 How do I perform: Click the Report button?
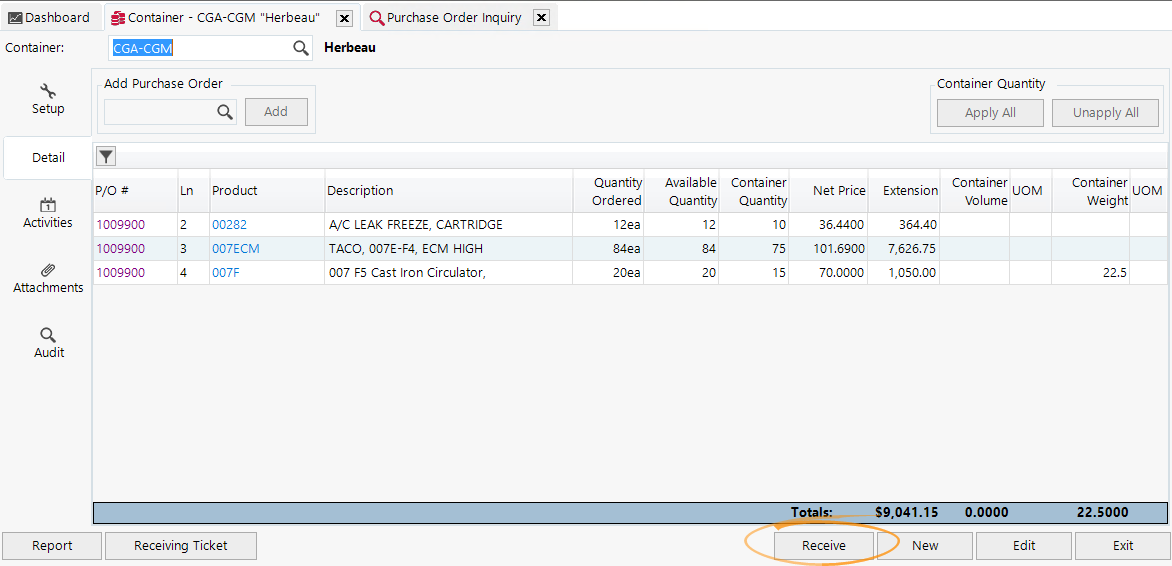tap(52, 546)
